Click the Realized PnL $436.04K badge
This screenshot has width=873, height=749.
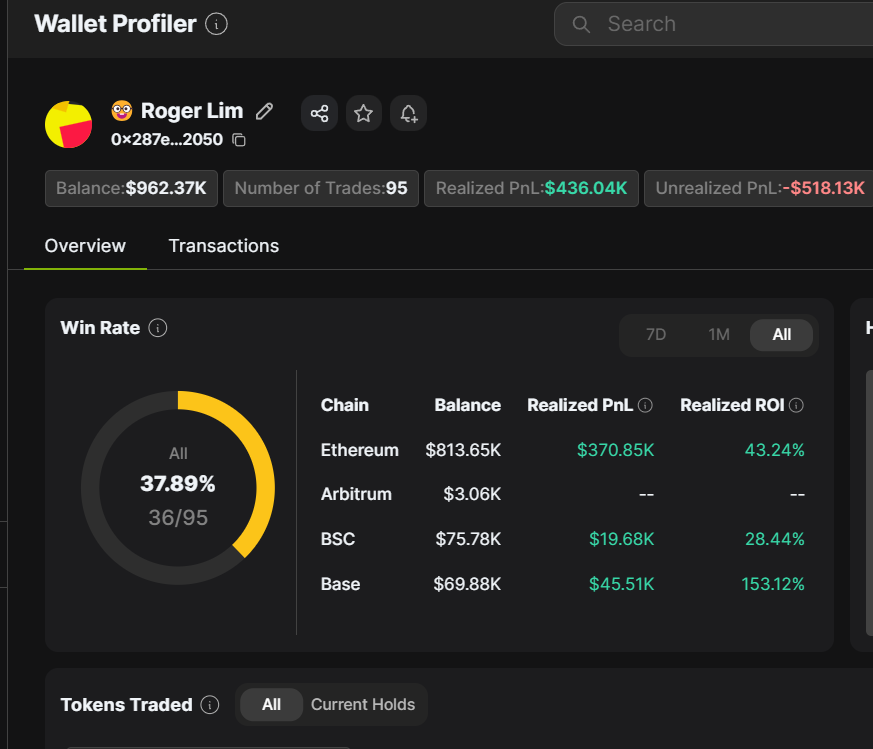[531, 188]
